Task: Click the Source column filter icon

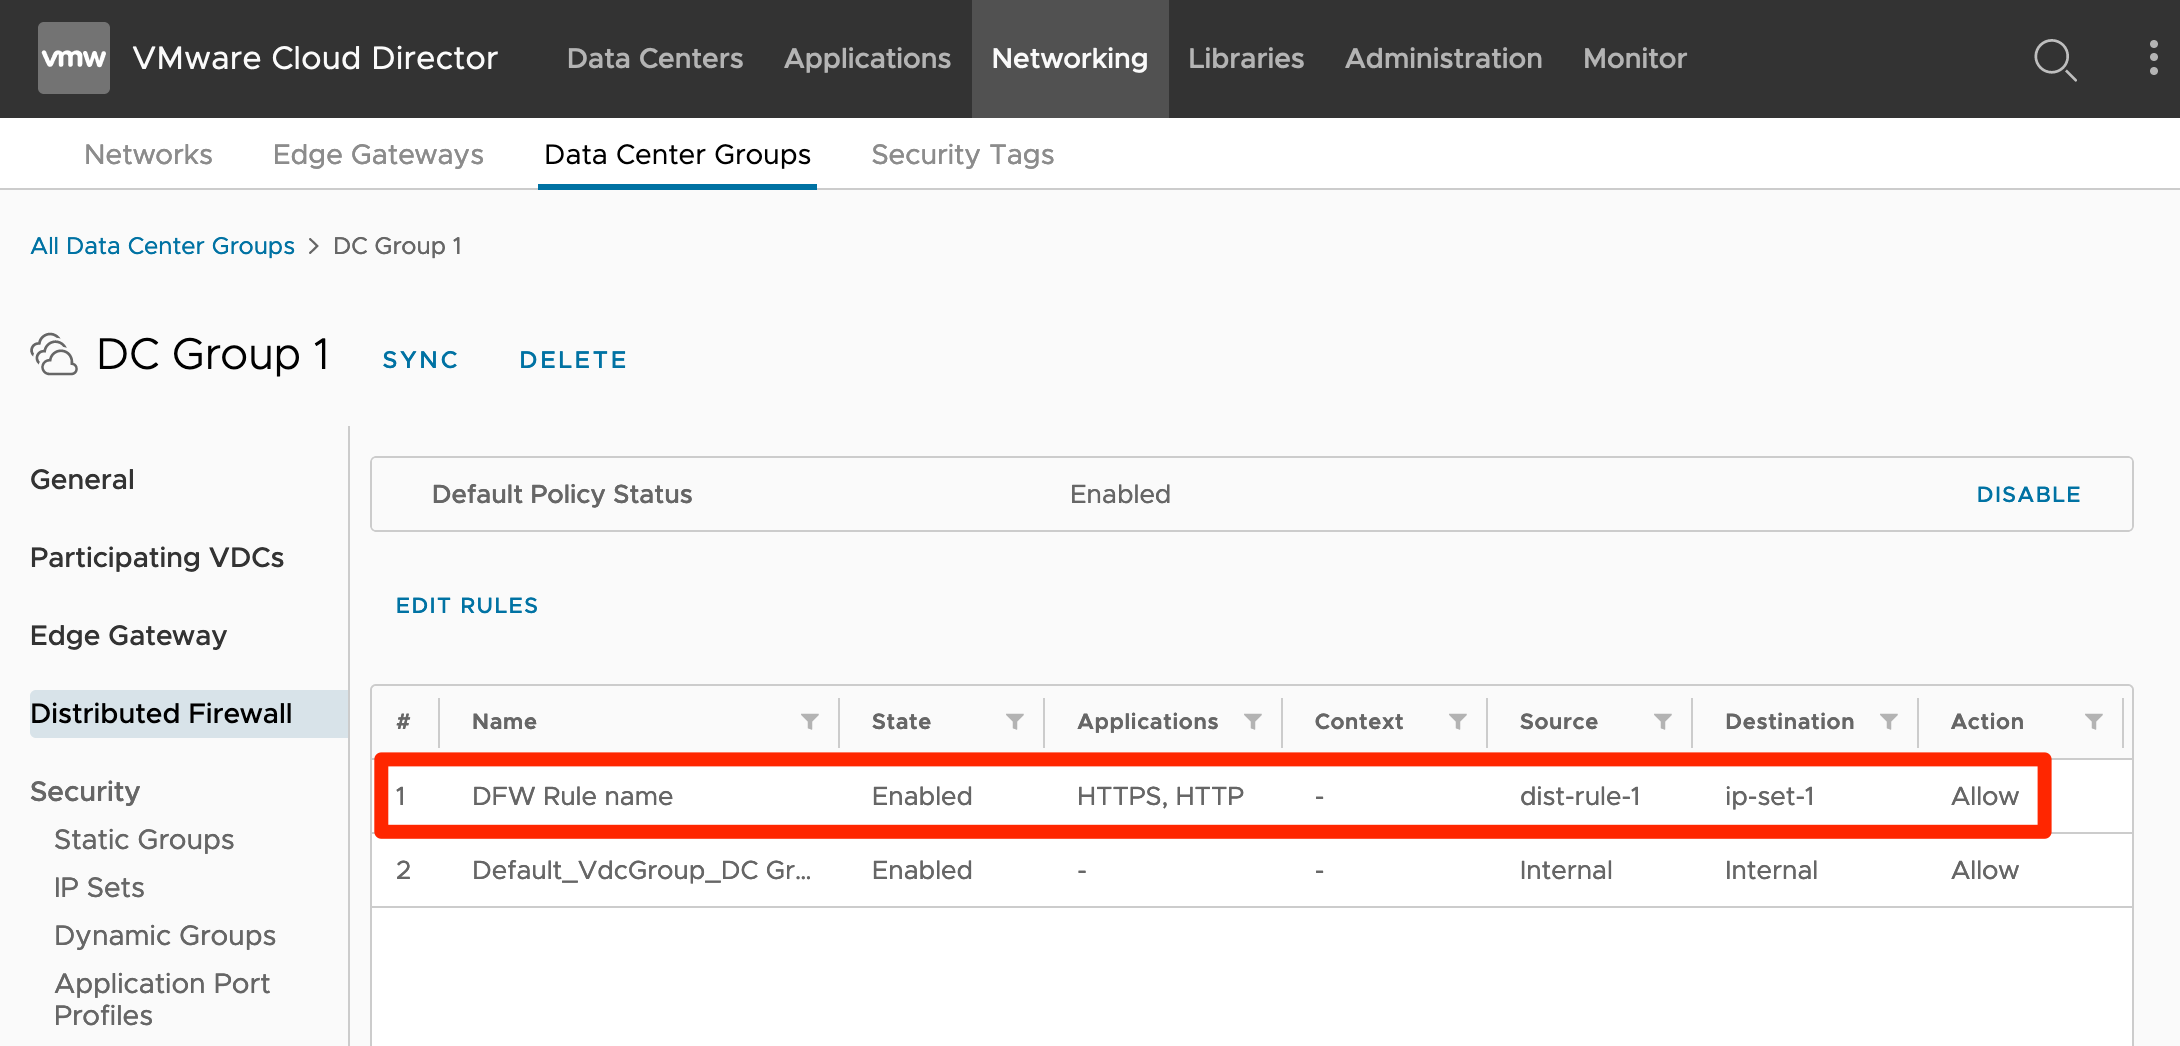Action: click(1663, 721)
